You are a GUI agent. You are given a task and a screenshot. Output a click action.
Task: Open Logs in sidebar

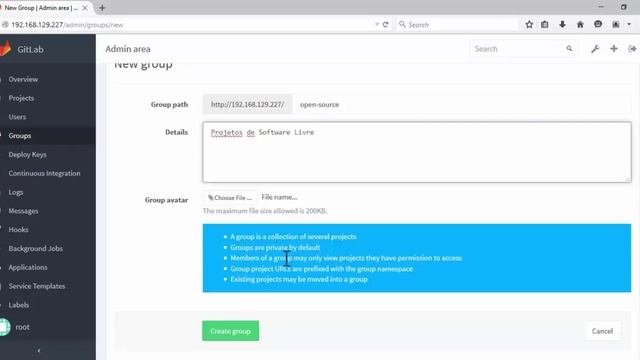(16, 192)
